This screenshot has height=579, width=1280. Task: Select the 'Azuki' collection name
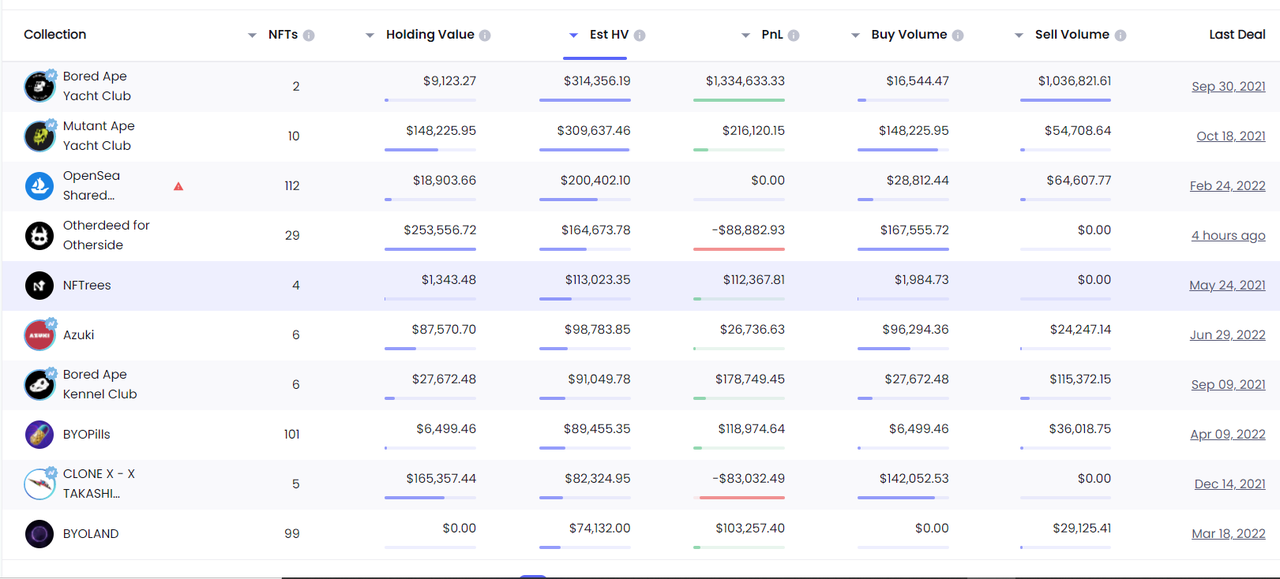pos(79,335)
